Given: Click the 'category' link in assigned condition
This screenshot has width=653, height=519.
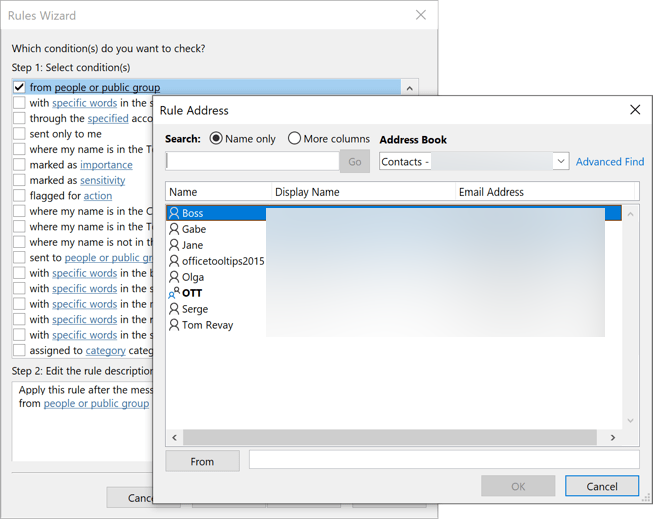Looking at the screenshot, I should coord(105,351).
